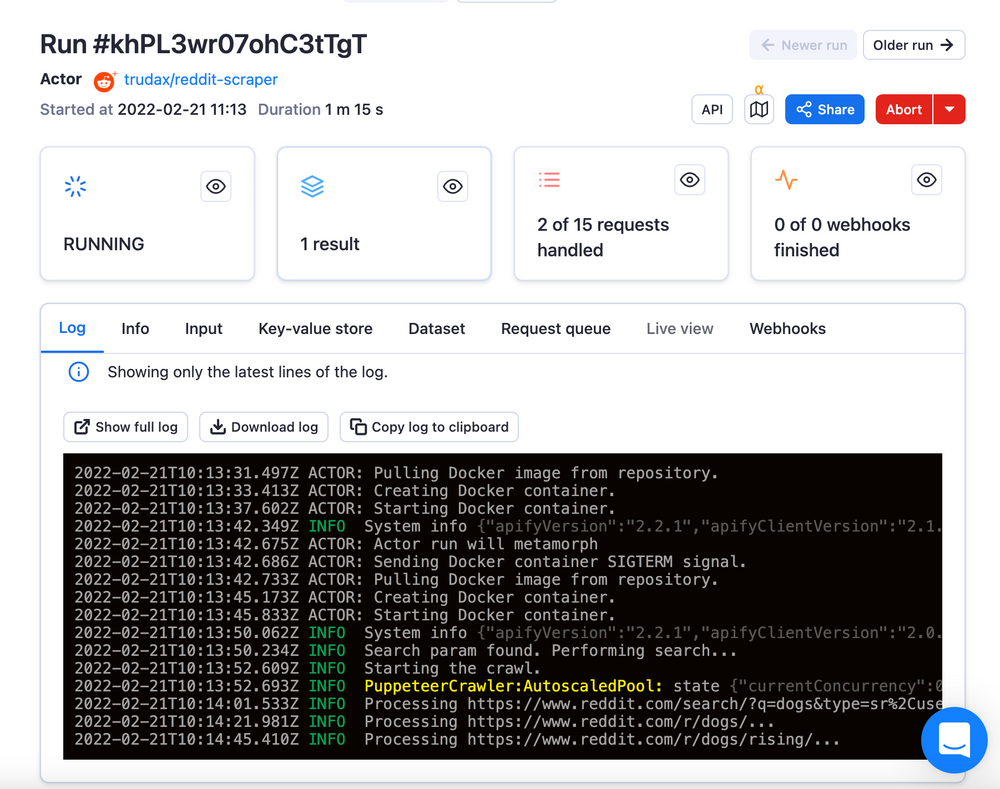Switch to the Dataset tab
1000x789 pixels.
(x=436, y=328)
